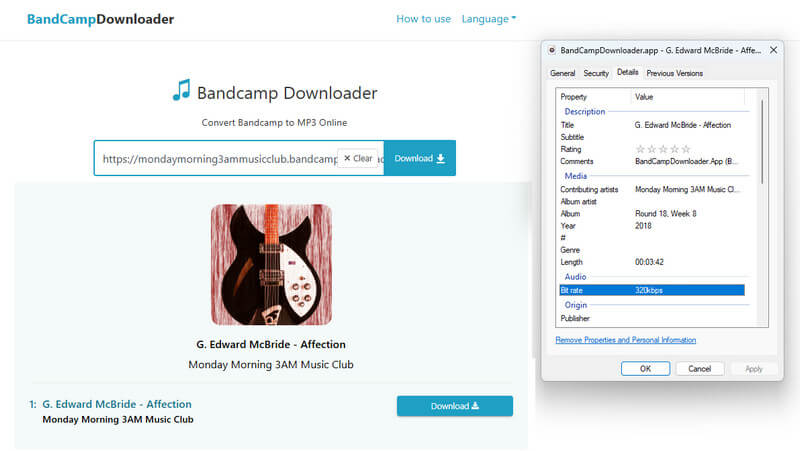Click the Monday Morning 3AM Music Club heading under the cover
The image size is (800, 451).
[271, 365]
